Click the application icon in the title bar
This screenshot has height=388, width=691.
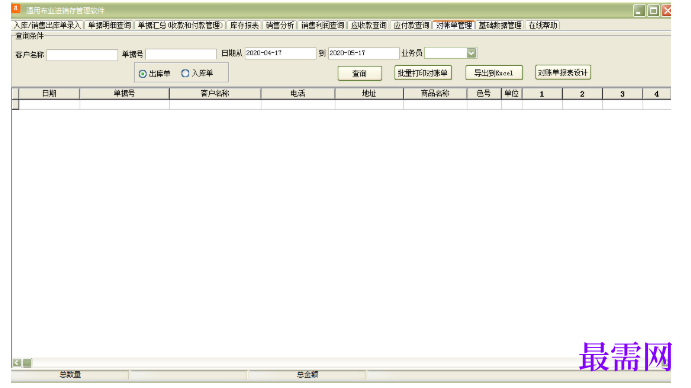click(16, 9)
